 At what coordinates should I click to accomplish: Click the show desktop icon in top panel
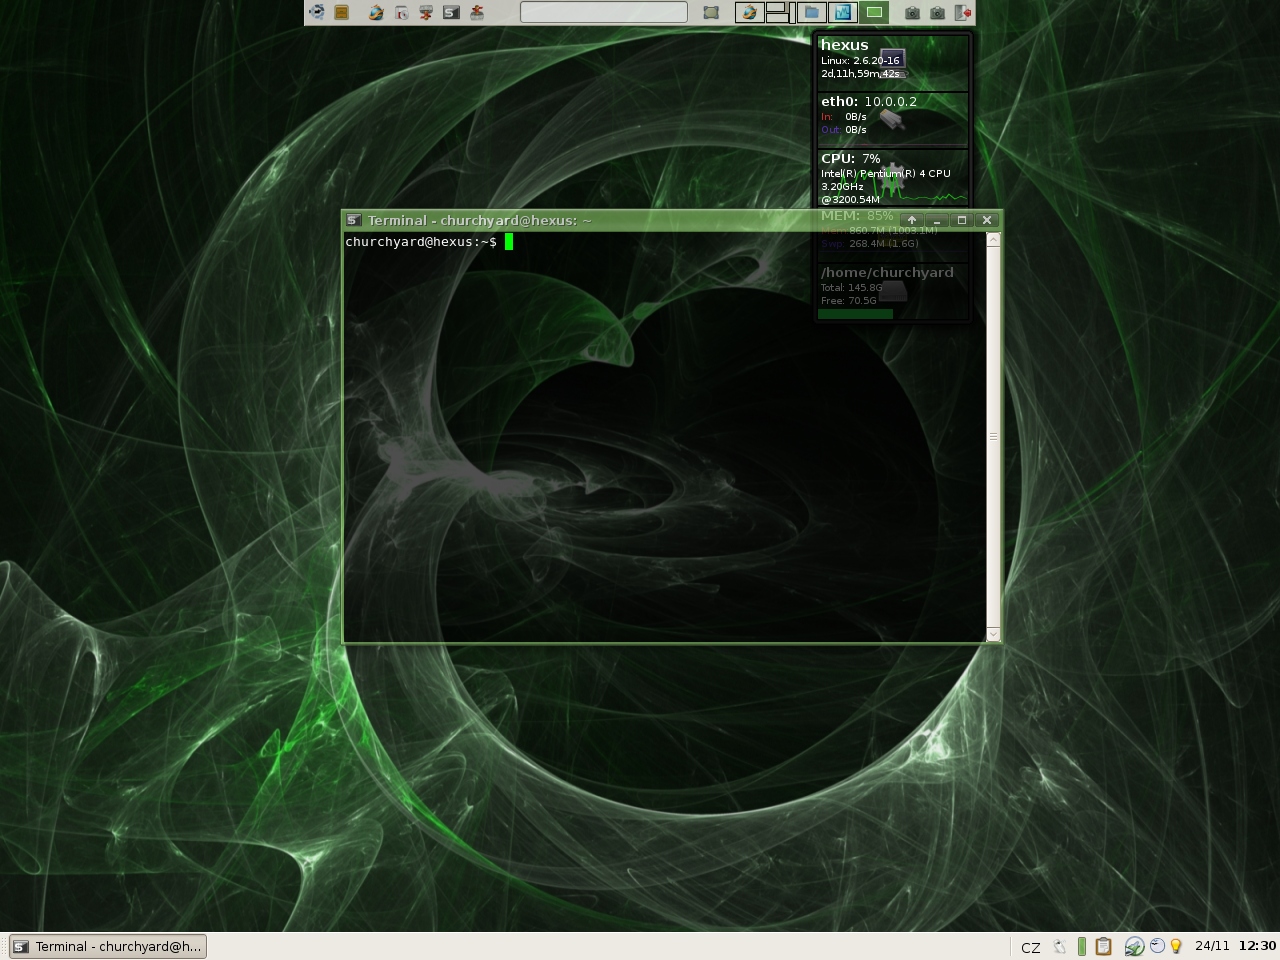click(x=711, y=12)
